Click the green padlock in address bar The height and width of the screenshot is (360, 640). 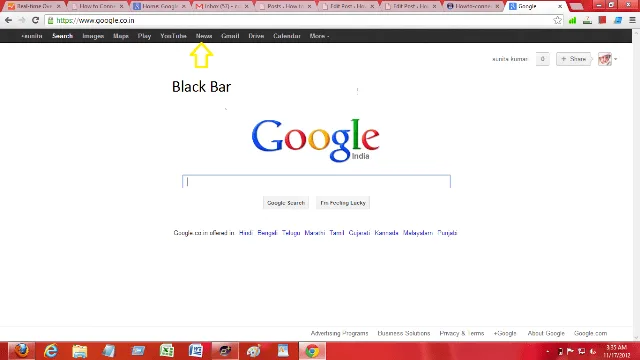pos(51,20)
